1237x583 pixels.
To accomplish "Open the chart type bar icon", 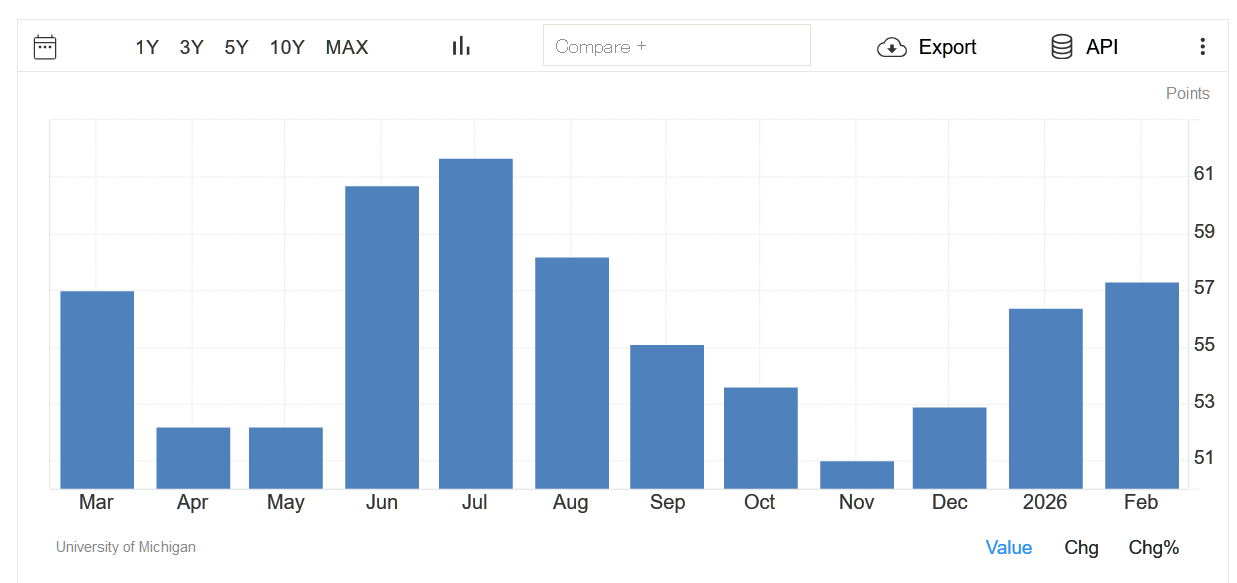I will point(461,46).
